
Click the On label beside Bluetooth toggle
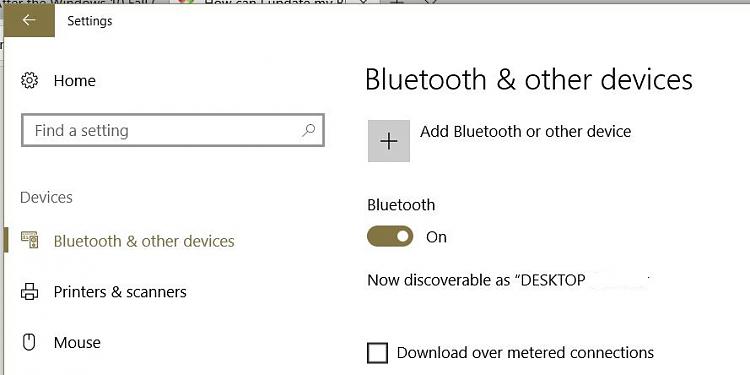point(436,237)
